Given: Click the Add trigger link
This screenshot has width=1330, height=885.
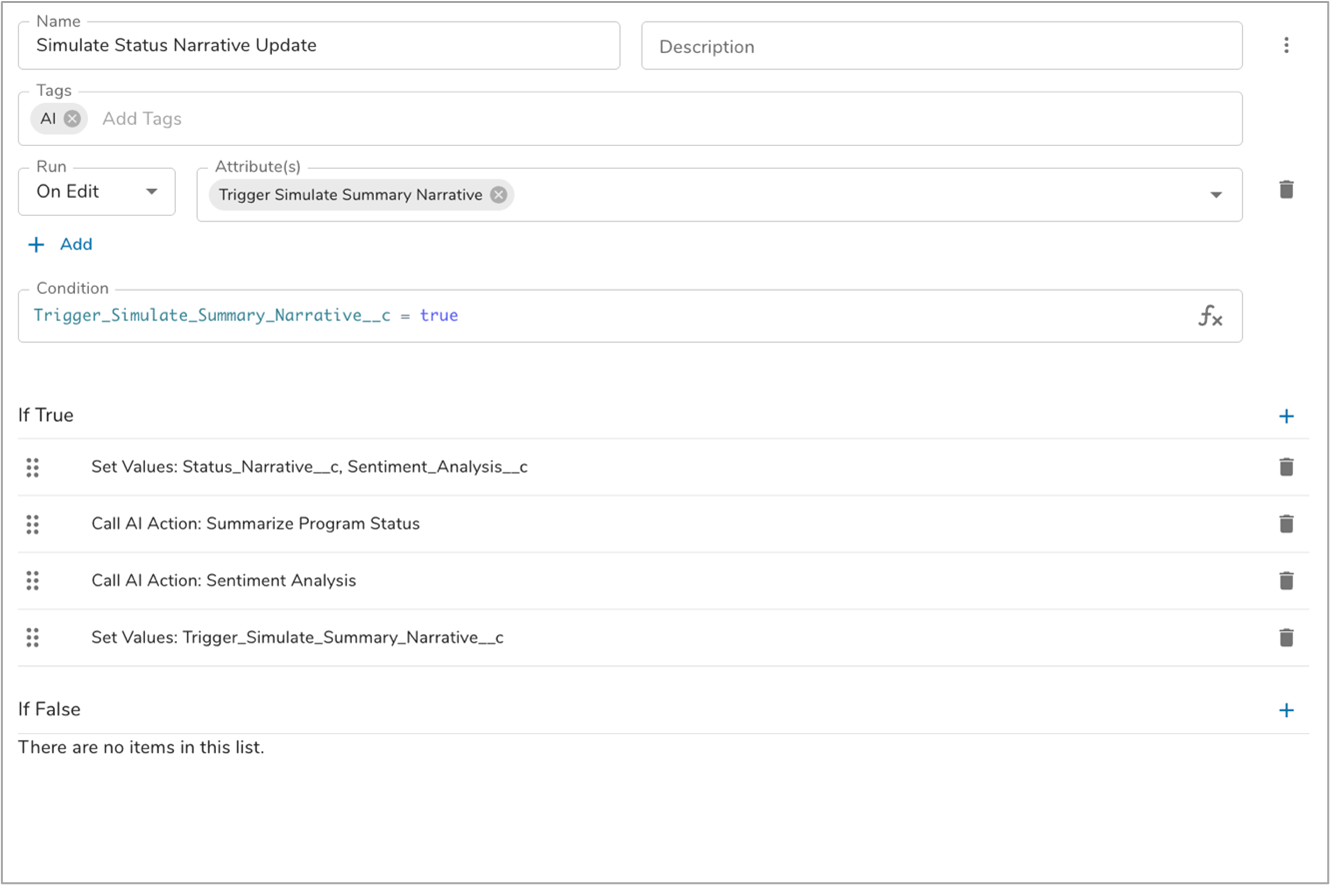Looking at the screenshot, I should pyautogui.click(x=61, y=244).
